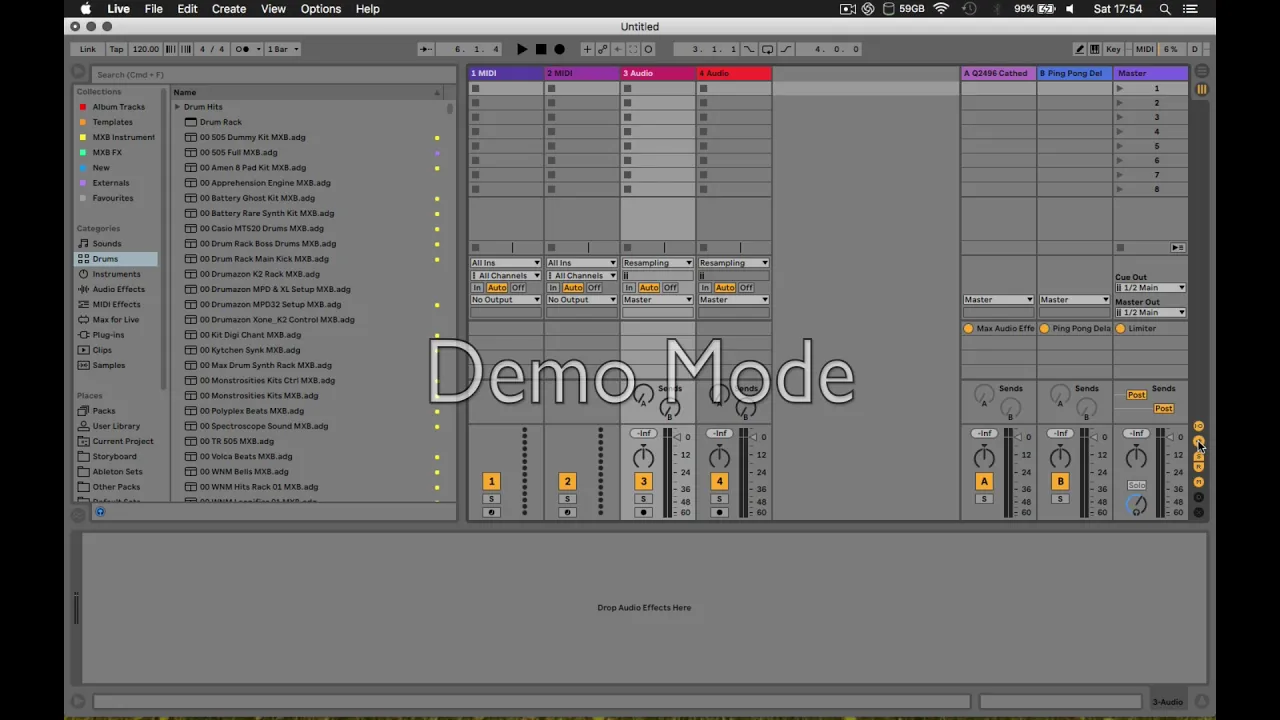
Task: Click Stop All Clips button
Action: (x=1120, y=248)
